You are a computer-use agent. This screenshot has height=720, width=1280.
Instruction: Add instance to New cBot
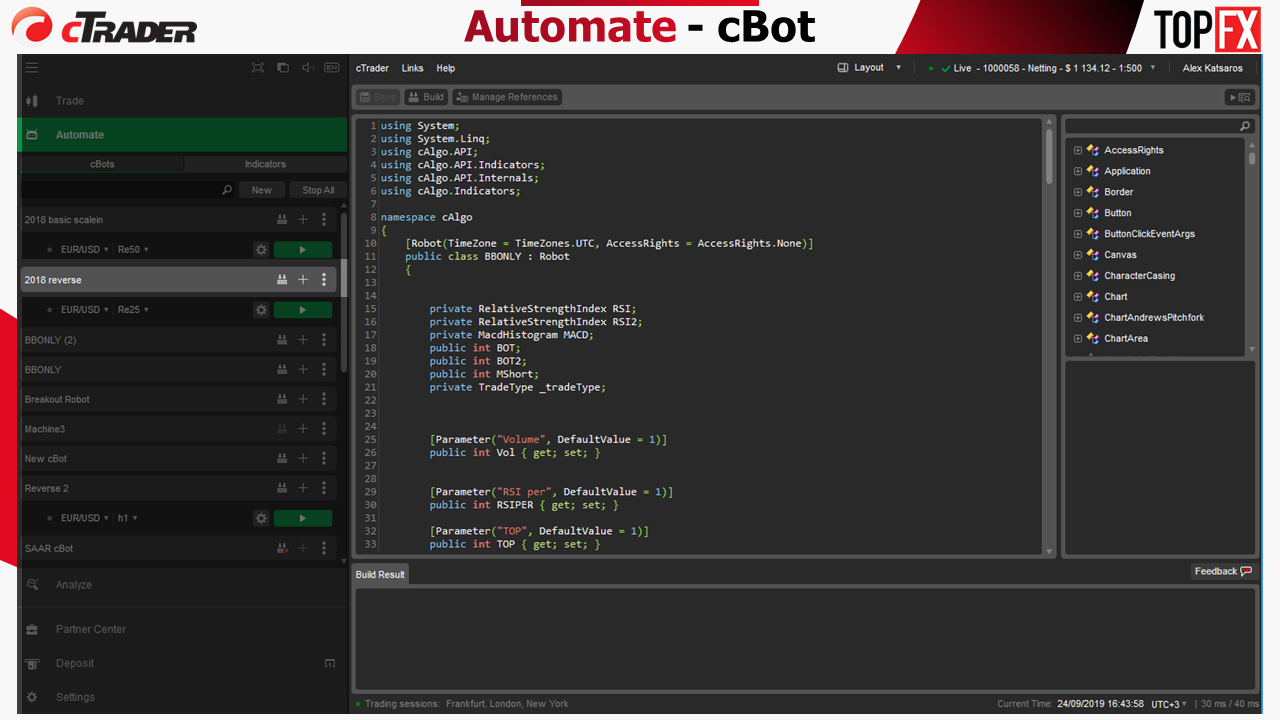tap(303, 459)
